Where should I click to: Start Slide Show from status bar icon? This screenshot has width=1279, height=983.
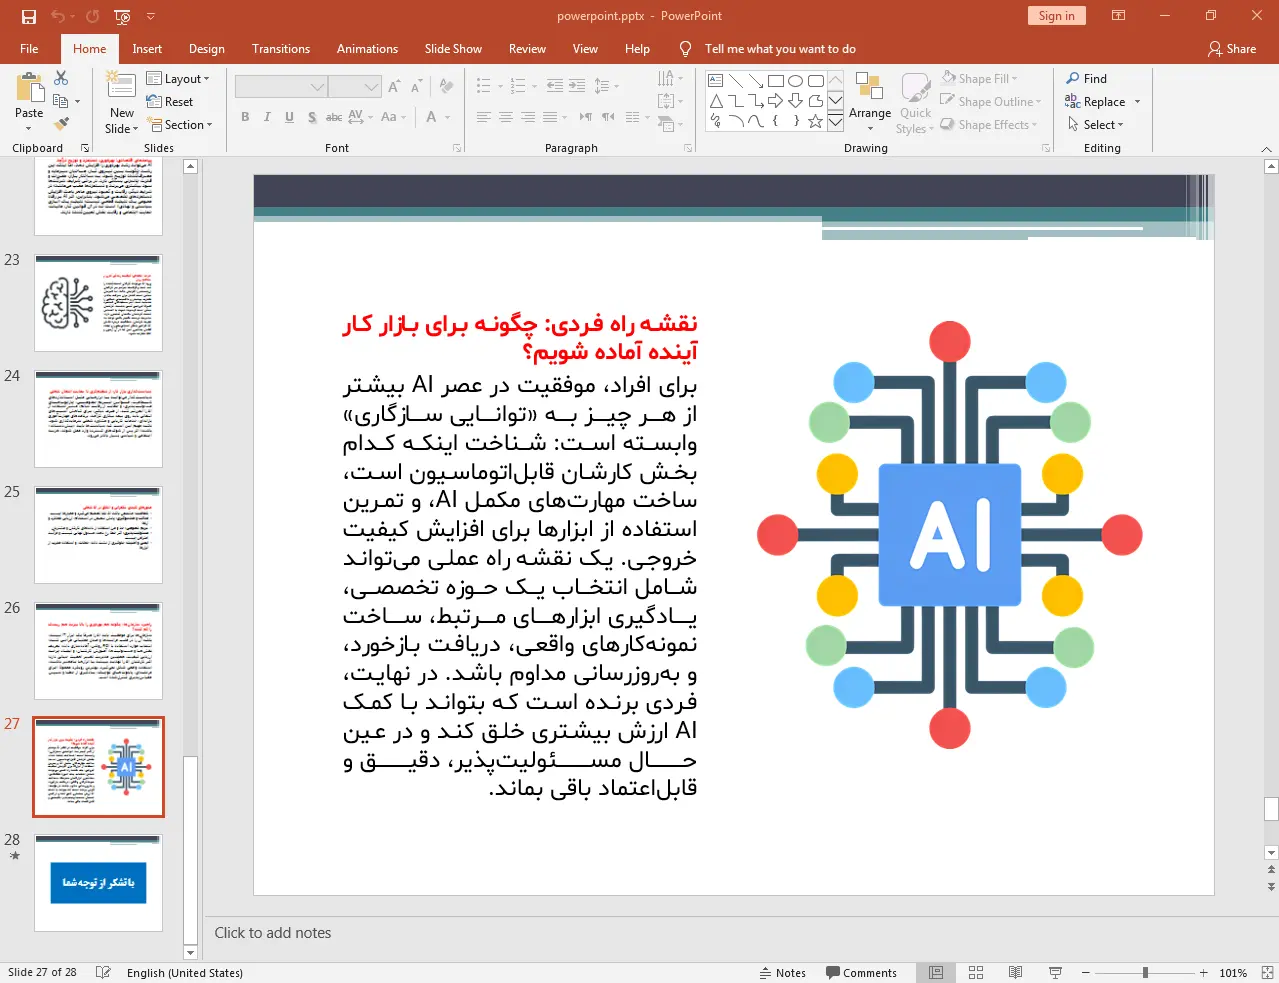point(1055,973)
